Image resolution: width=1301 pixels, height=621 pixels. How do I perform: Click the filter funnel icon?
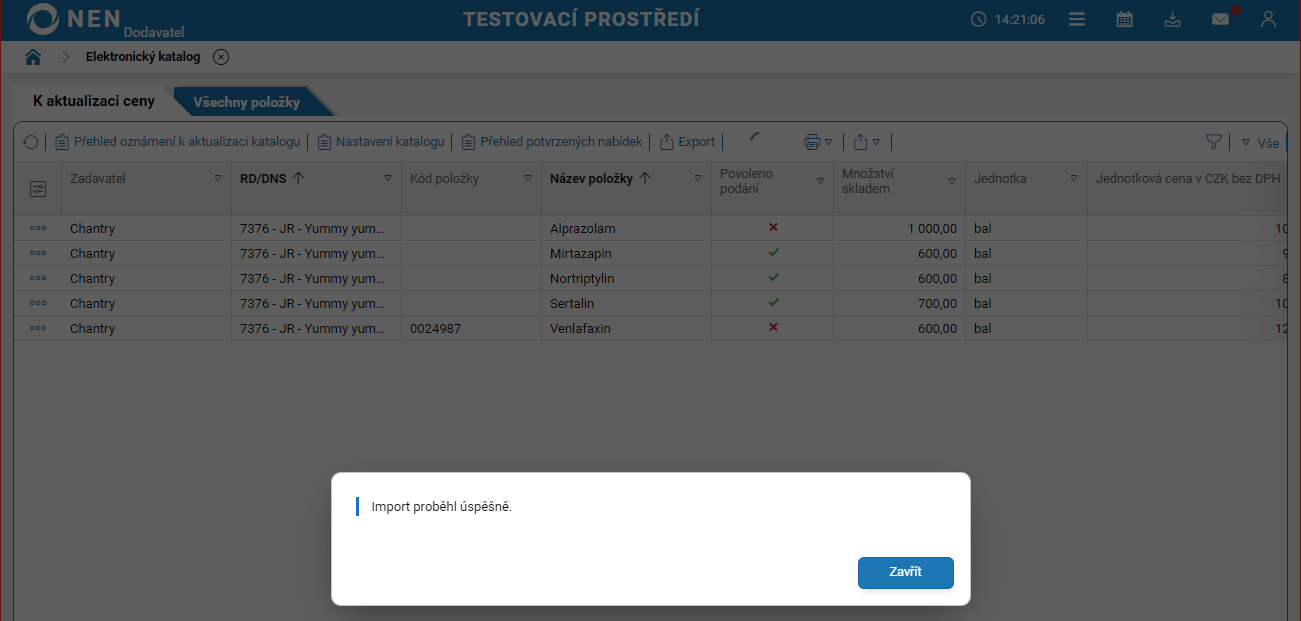coord(1213,142)
